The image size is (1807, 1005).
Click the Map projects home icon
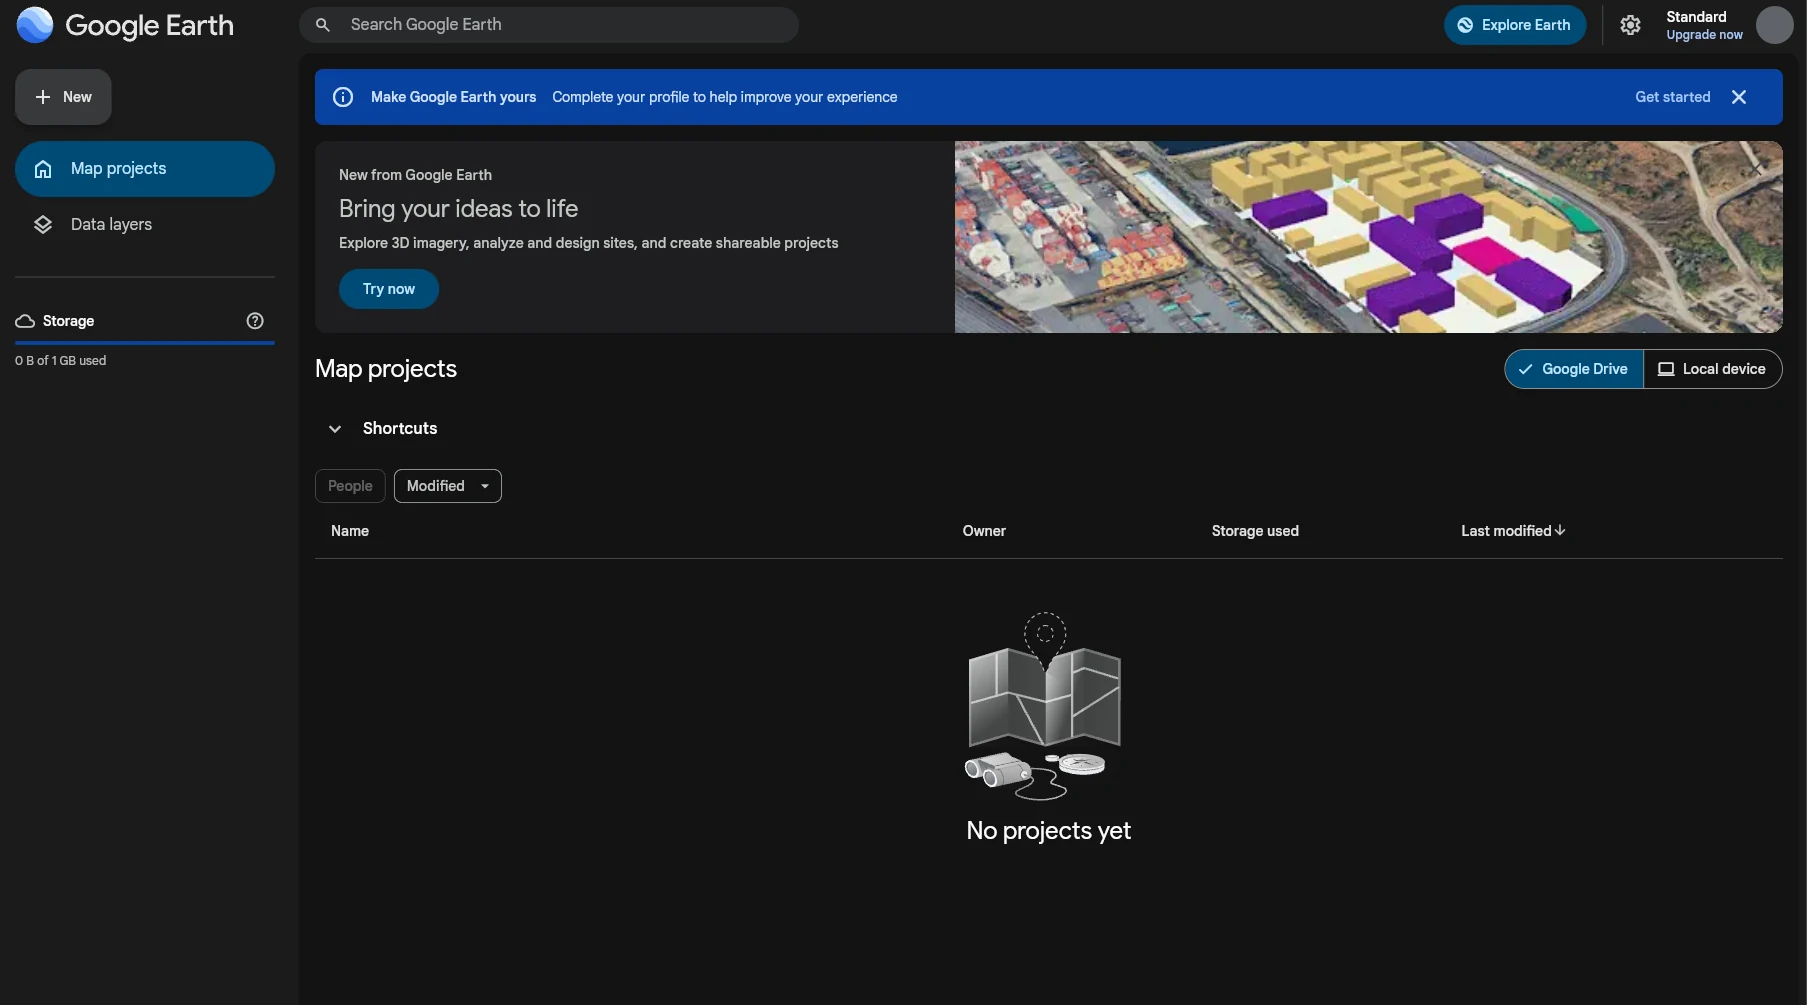(43, 169)
